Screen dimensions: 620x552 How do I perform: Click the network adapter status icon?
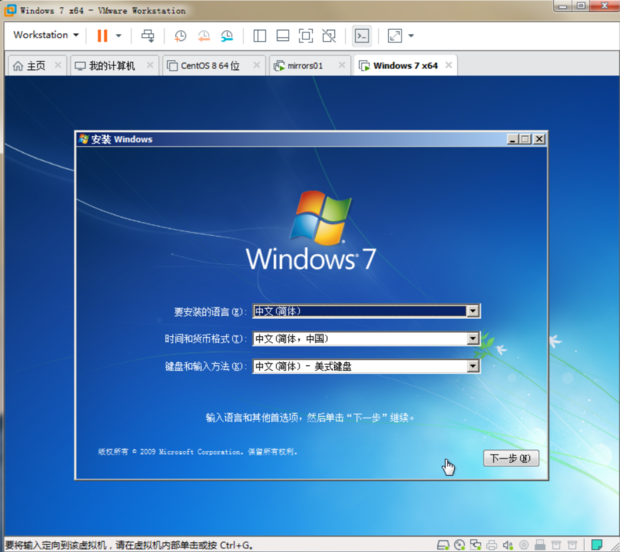point(475,545)
